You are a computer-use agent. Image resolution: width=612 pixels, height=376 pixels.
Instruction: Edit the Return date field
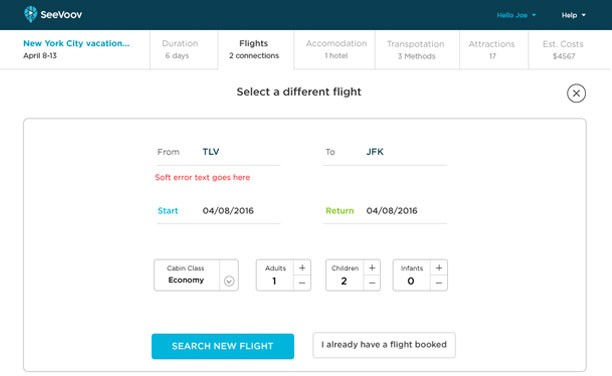click(385, 211)
